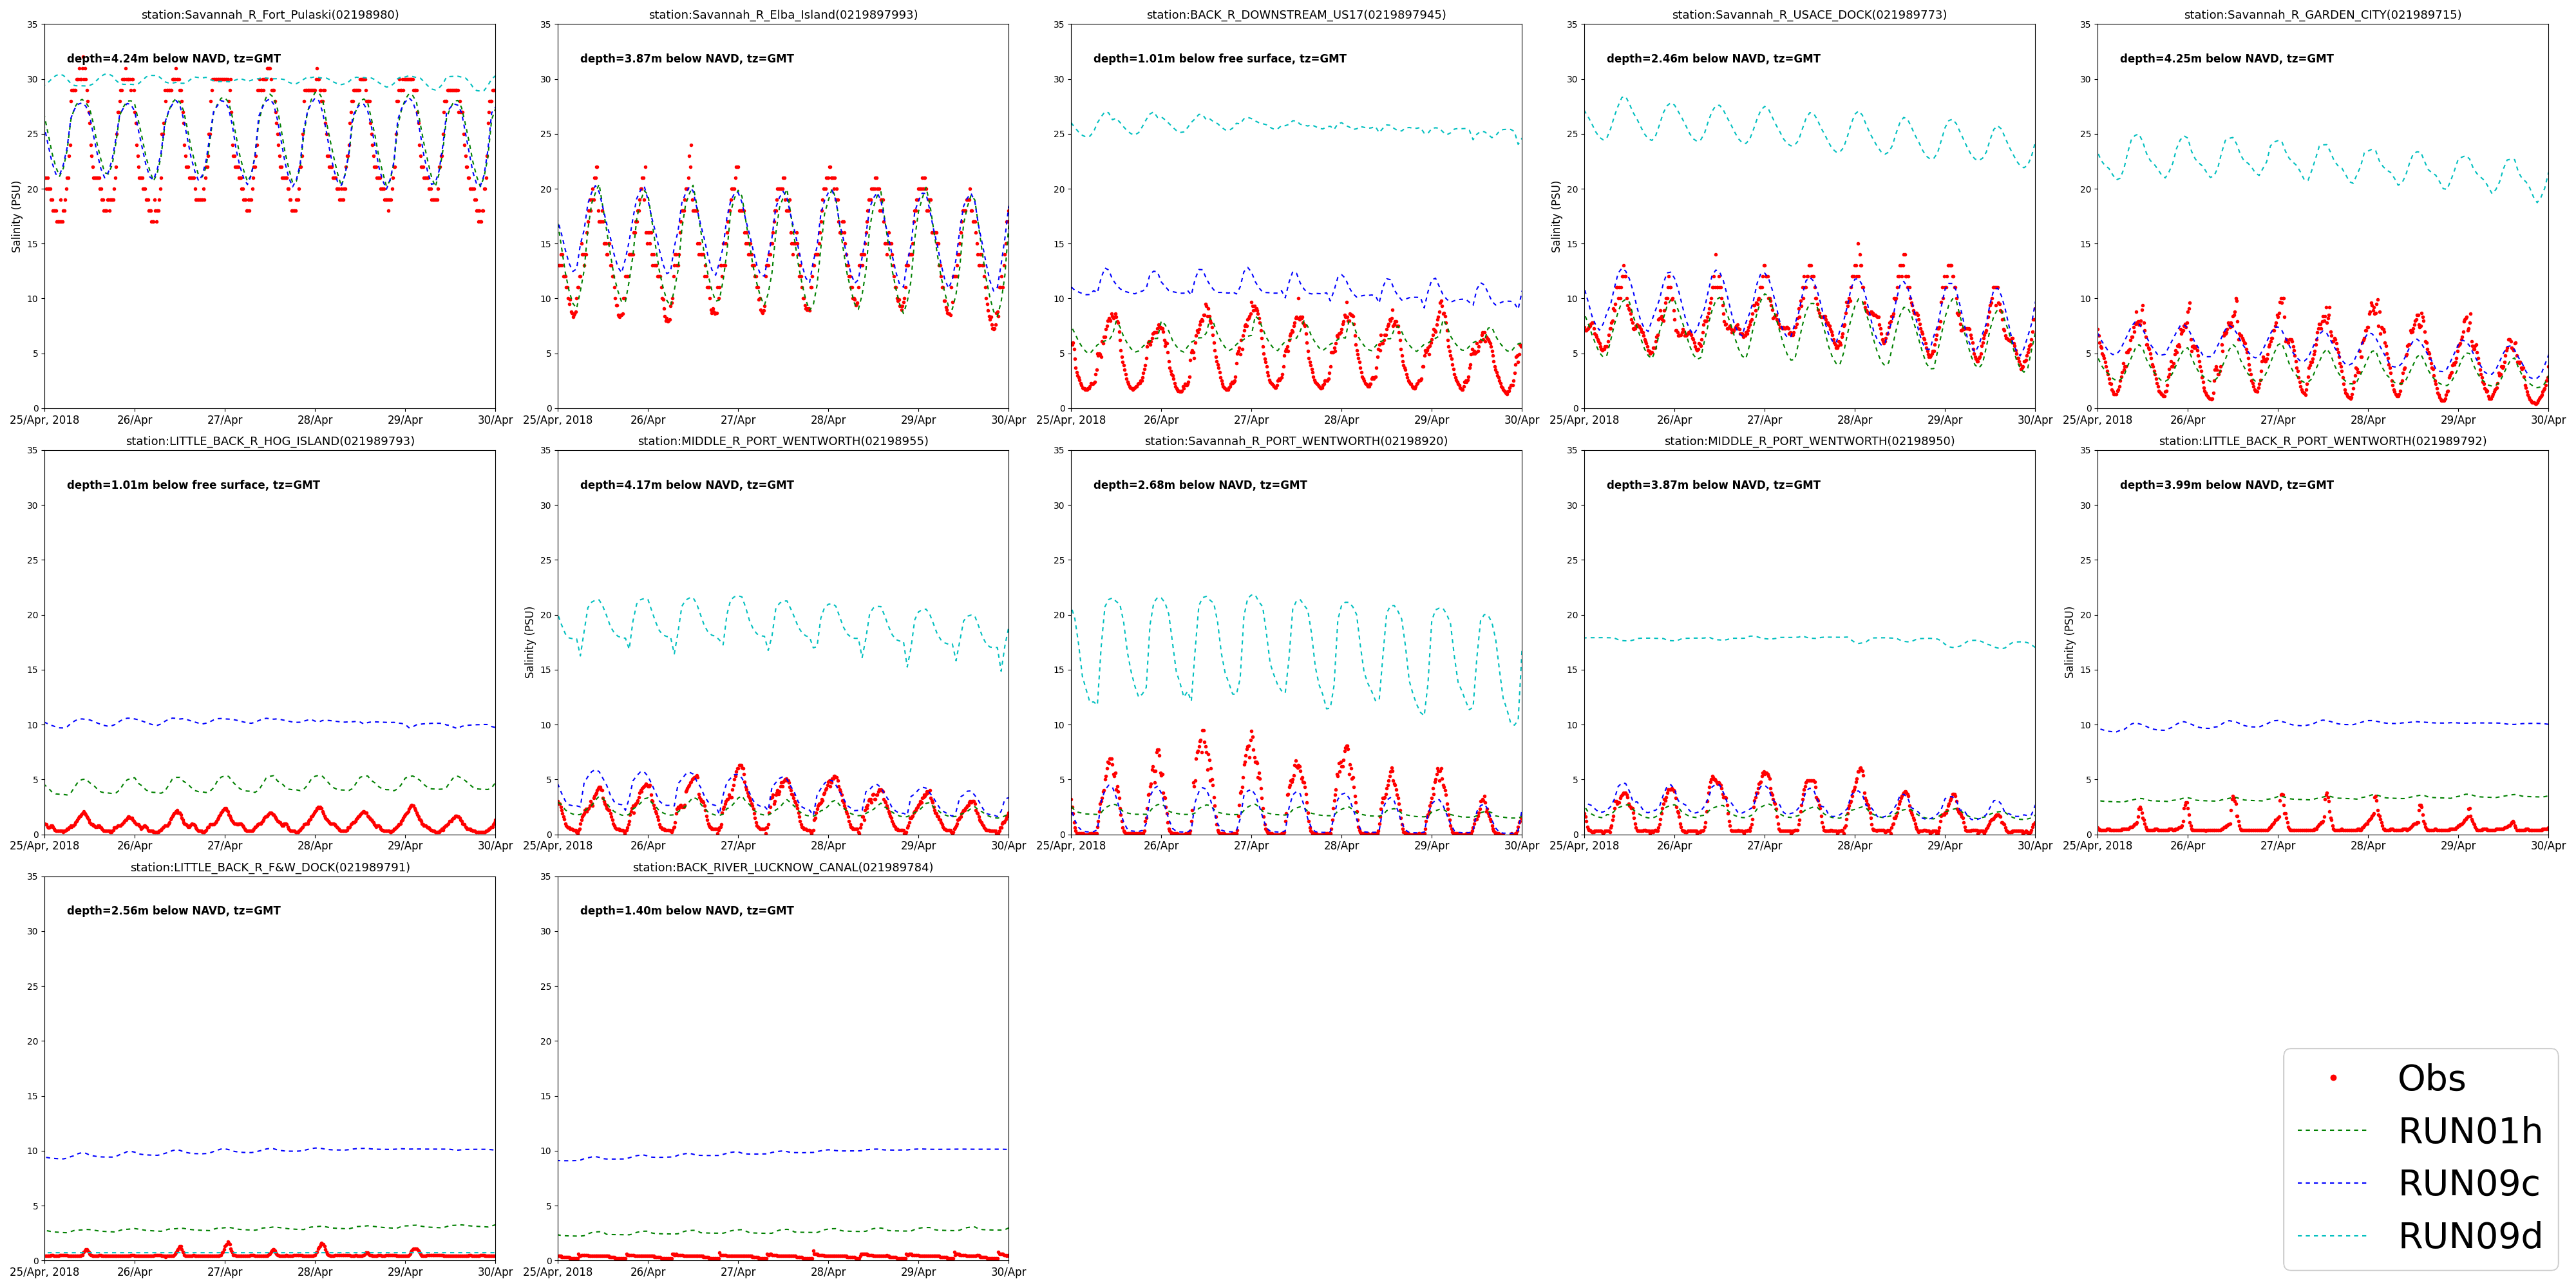This screenshot has height=1288, width=2576.
Task: Click the MIDDLE_R_PORT_WENTWORTH(02198950) plot title
Action: (x=1809, y=441)
